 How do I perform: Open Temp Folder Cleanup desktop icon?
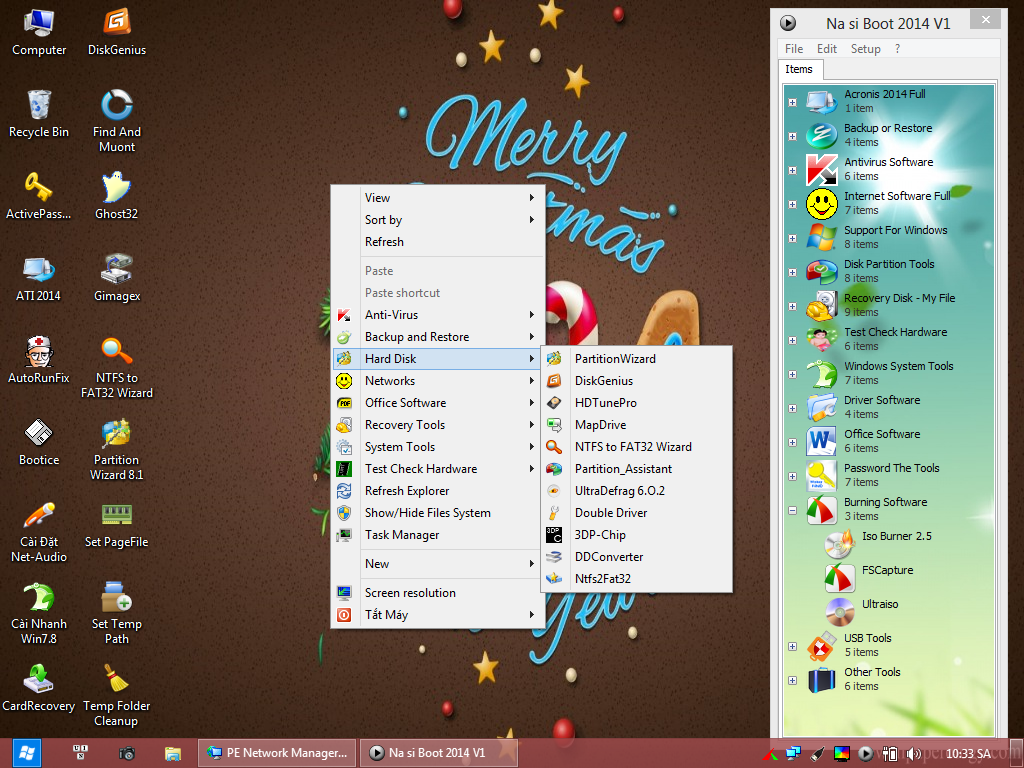(x=116, y=696)
